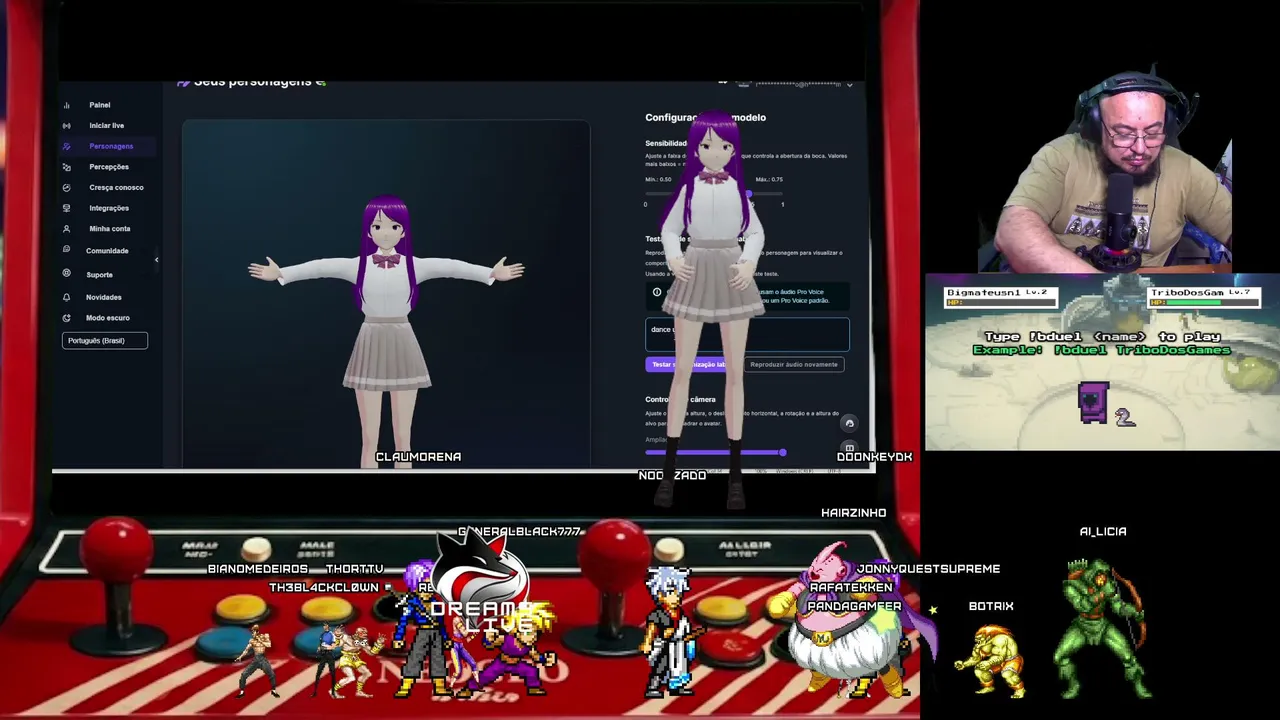Click the T-pose avatar 3D preview canvas

click(386, 294)
